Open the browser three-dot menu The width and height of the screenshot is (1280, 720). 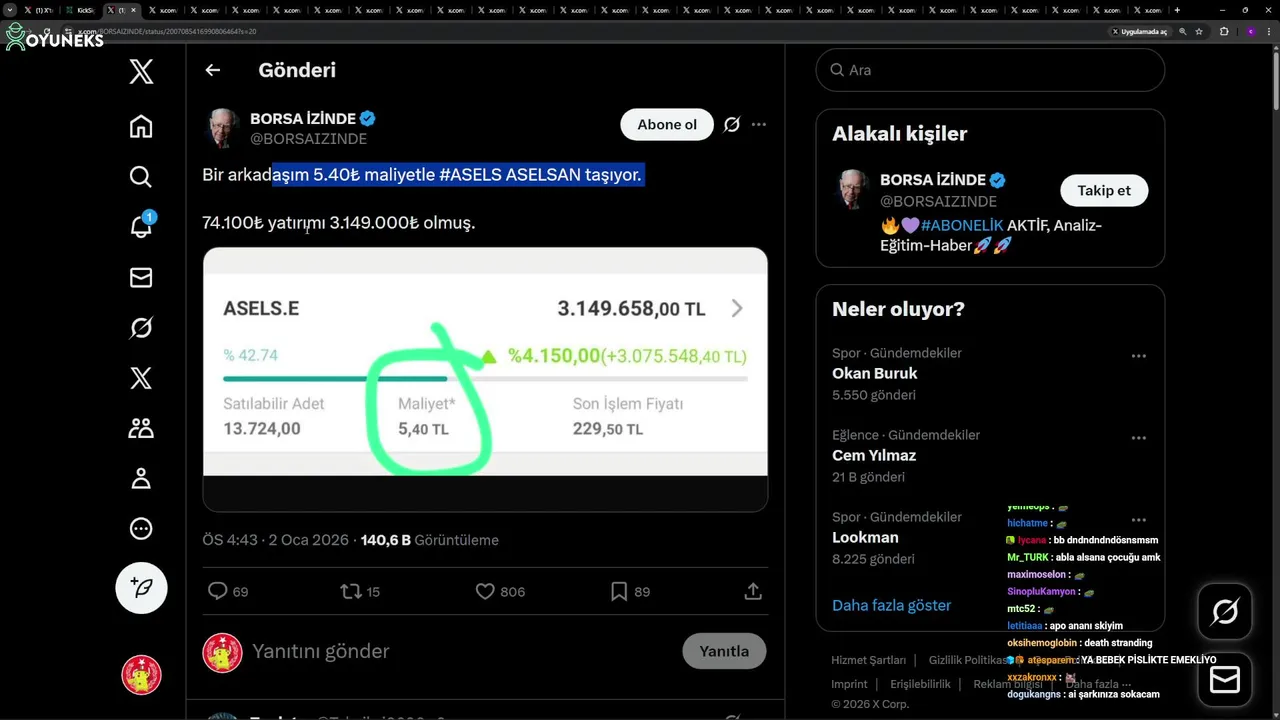tap(1268, 31)
